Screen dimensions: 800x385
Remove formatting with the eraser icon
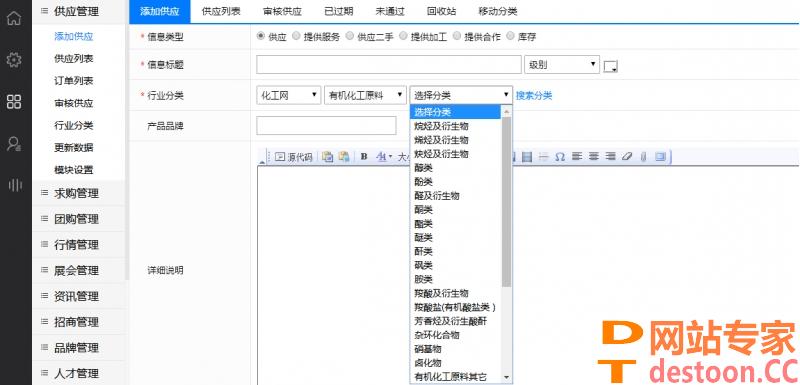coord(627,157)
